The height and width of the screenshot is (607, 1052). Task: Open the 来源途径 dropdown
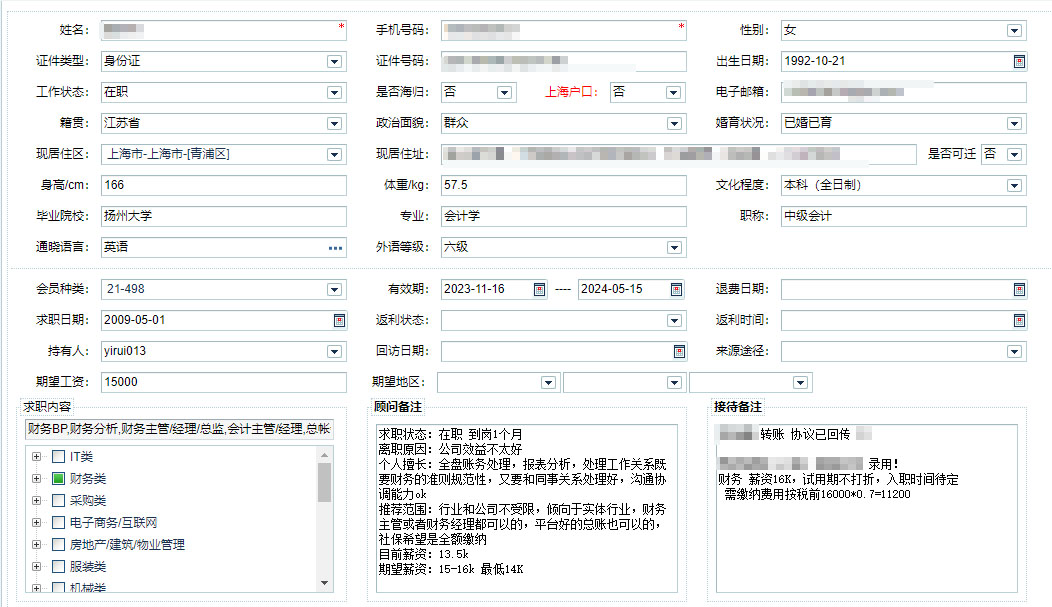point(1014,351)
